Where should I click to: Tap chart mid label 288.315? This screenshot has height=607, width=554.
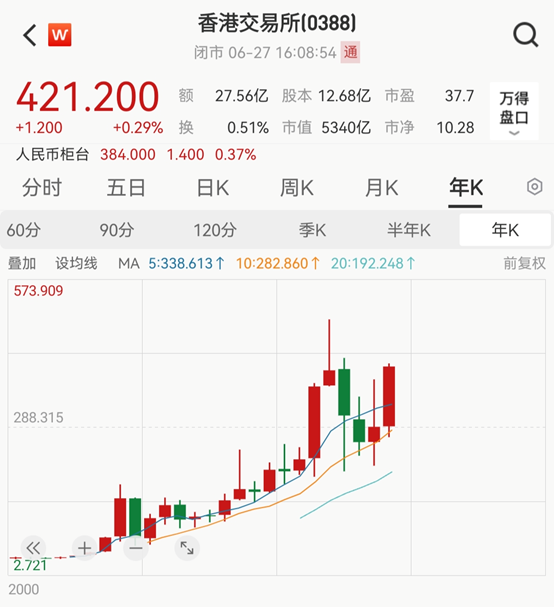pyautogui.click(x=38, y=417)
